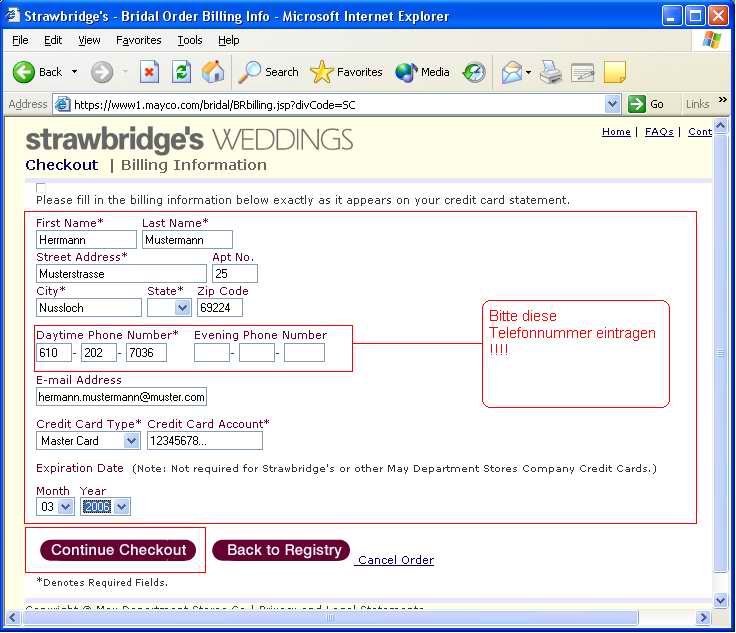Open the address bar URL dropdown
Screen dimensions: 736x633
click(x=612, y=104)
